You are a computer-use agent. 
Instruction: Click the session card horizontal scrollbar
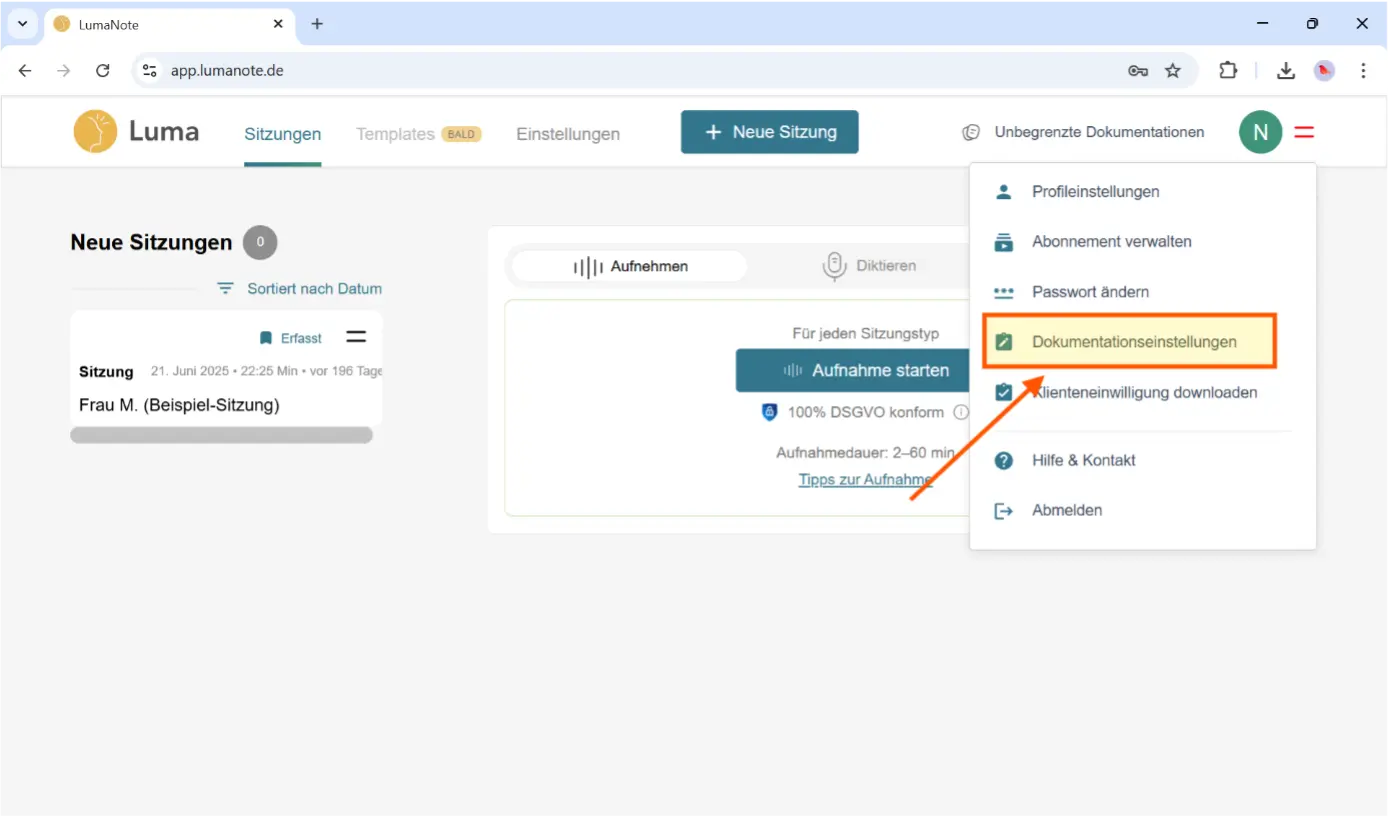click(x=221, y=435)
